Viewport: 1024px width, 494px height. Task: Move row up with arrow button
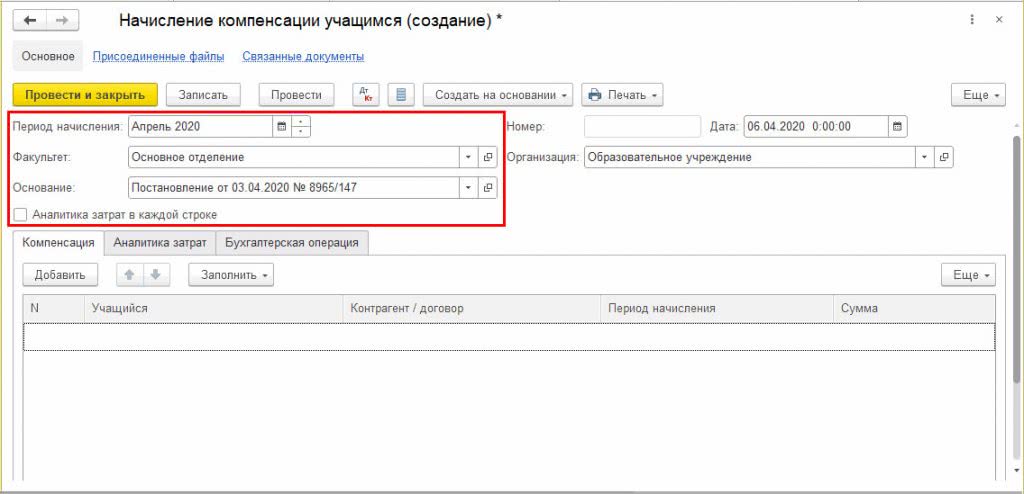pos(129,275)
